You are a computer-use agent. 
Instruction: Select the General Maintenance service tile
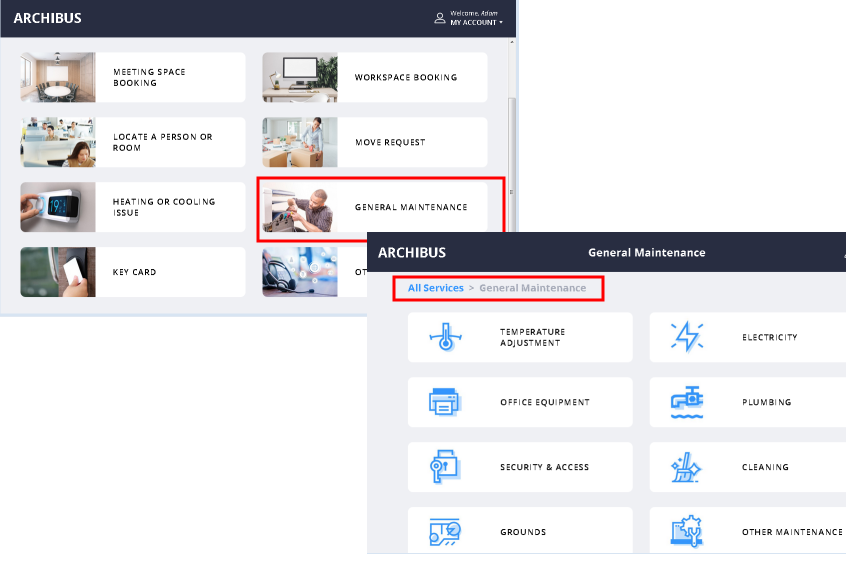coord(374,207)
